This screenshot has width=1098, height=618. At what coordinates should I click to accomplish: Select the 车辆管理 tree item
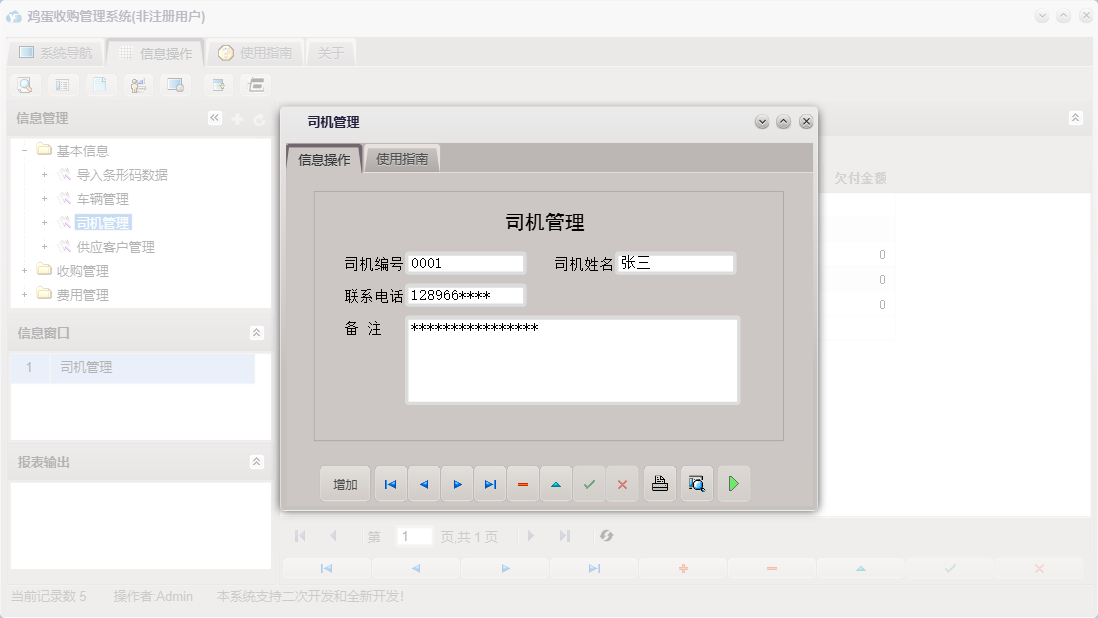tap(105, 198)
